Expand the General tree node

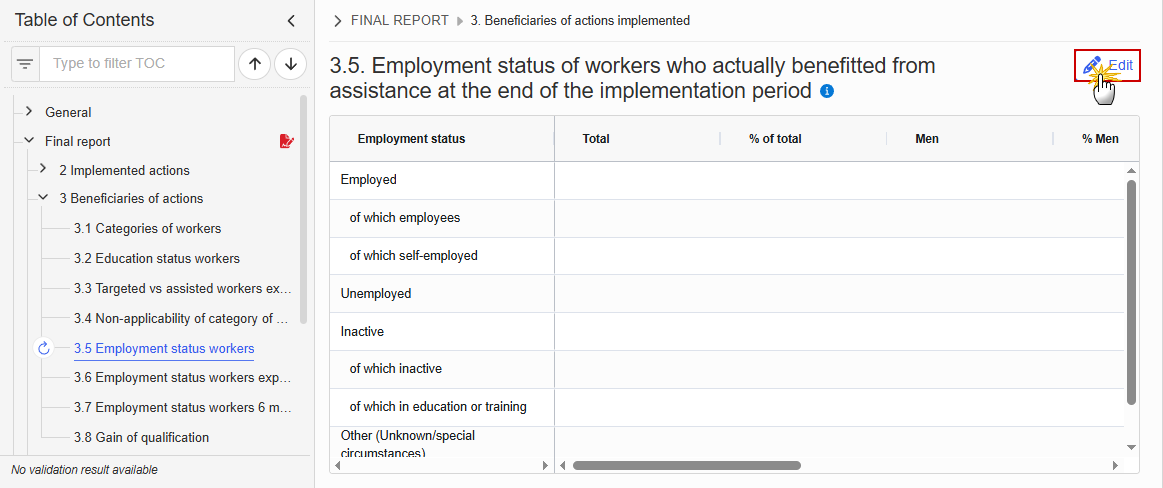28,112
